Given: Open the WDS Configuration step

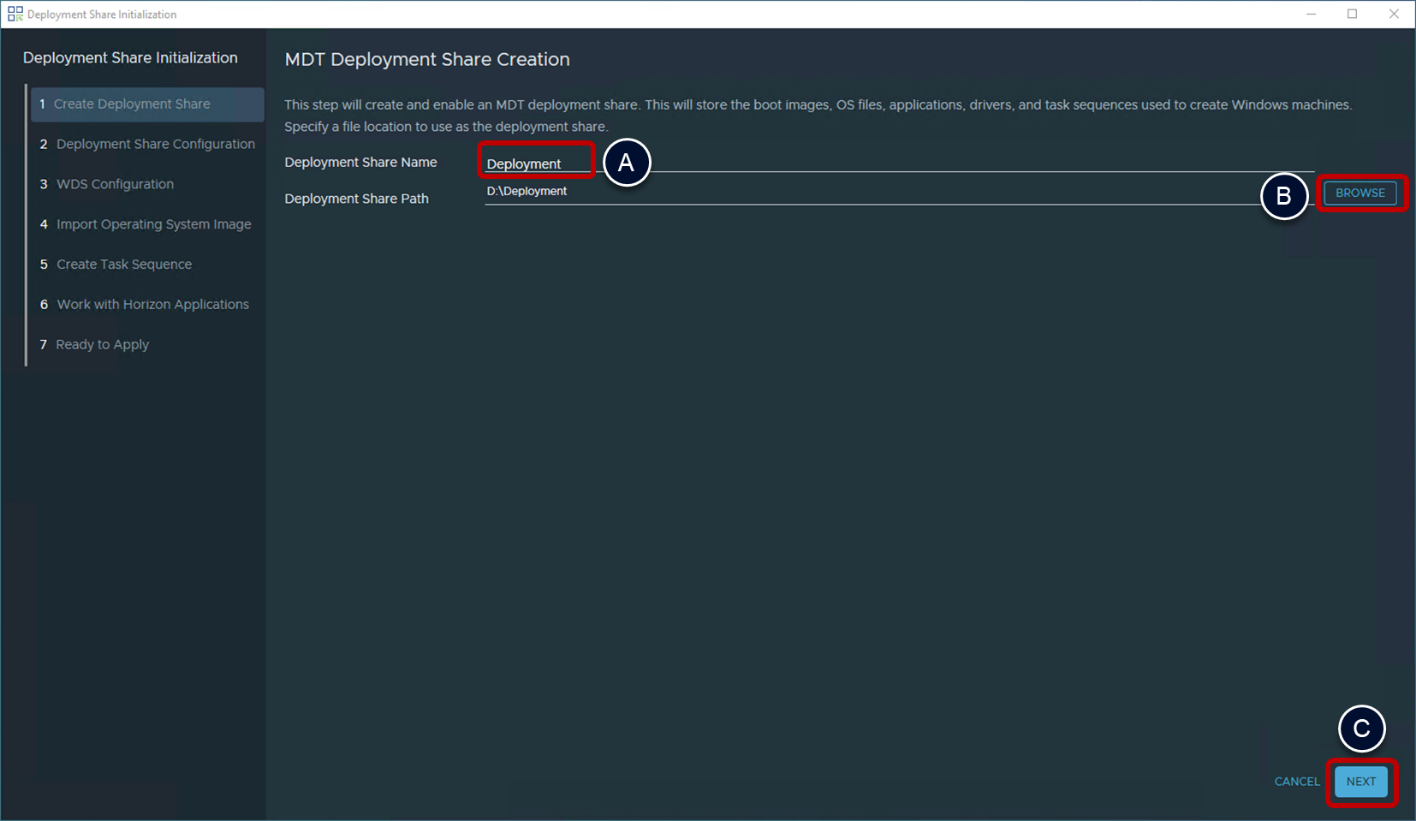Looking at the screenshot, I should 115,184.
